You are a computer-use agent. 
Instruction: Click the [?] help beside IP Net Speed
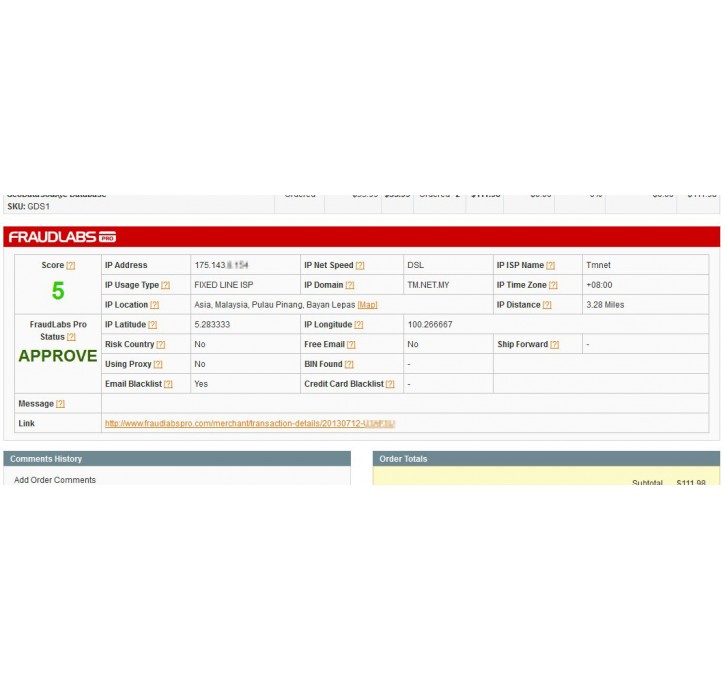(360, 265)
